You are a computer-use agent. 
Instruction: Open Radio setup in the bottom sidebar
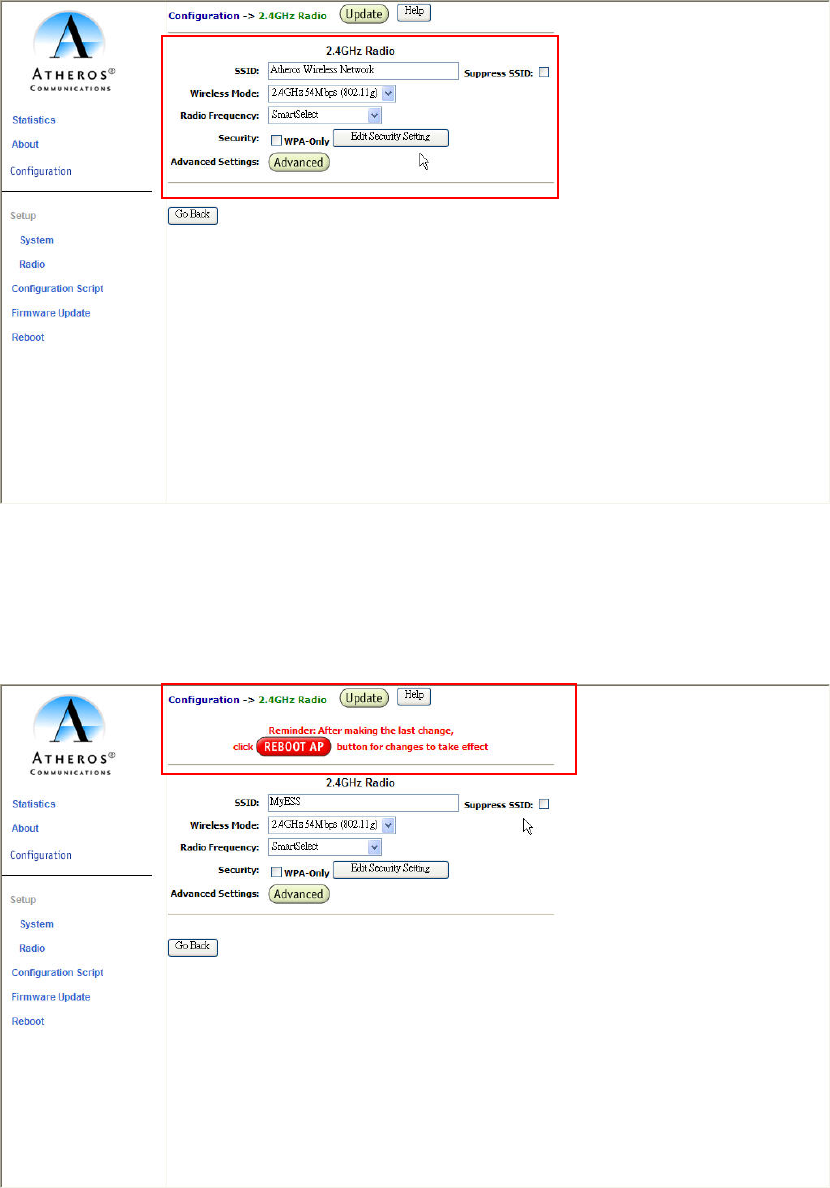32,949
